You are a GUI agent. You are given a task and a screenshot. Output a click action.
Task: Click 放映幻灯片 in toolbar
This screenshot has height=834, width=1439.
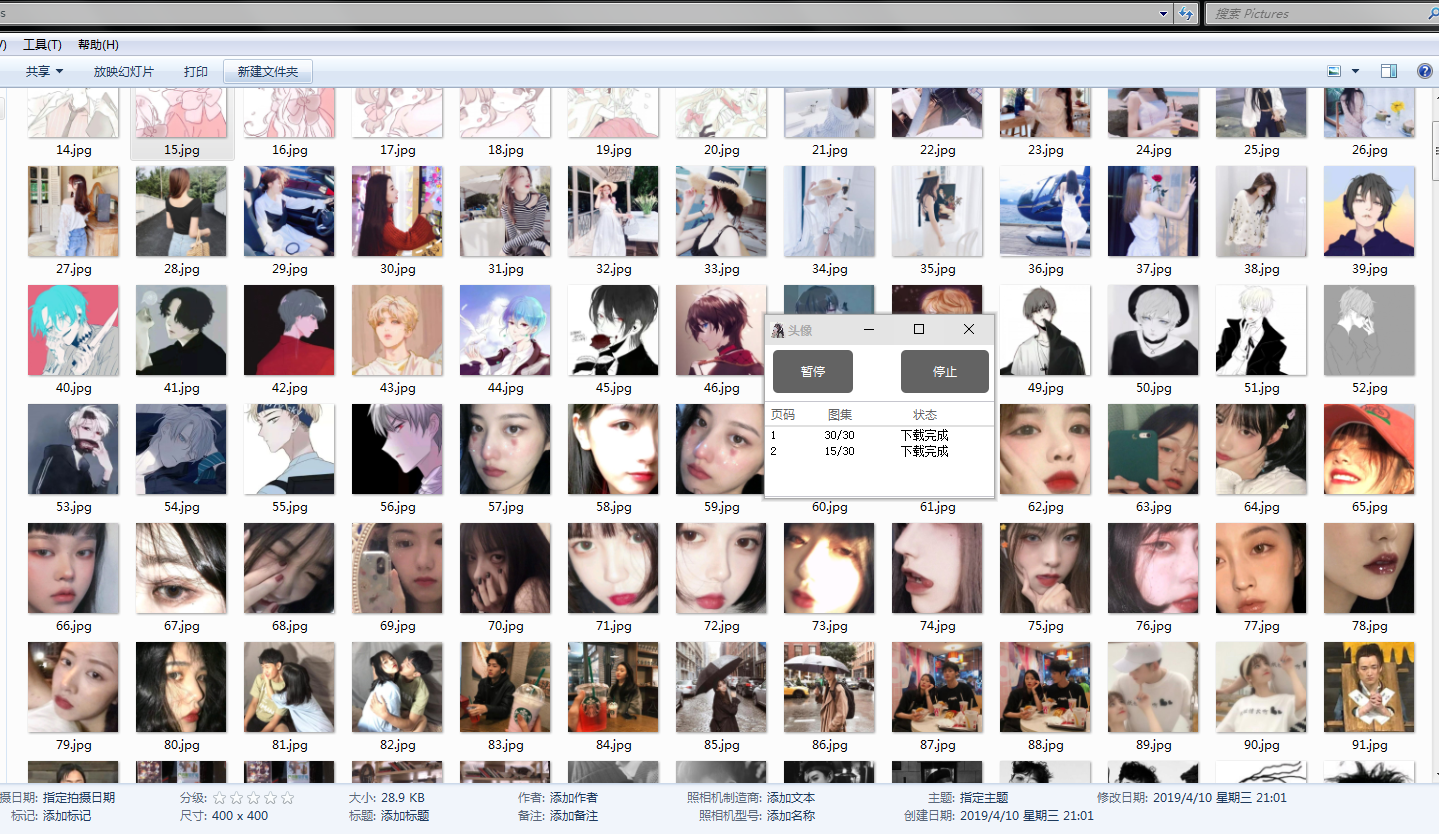[124, 72]
